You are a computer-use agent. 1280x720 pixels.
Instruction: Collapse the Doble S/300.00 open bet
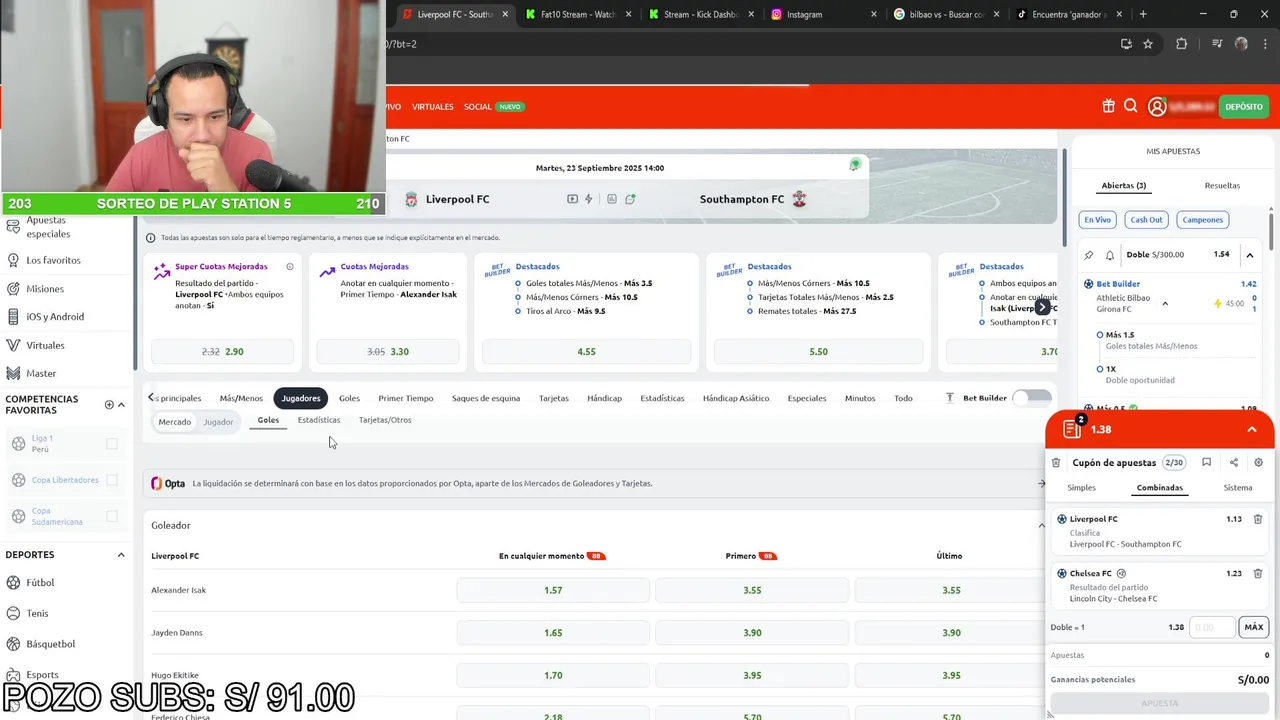coord(1250,255)
